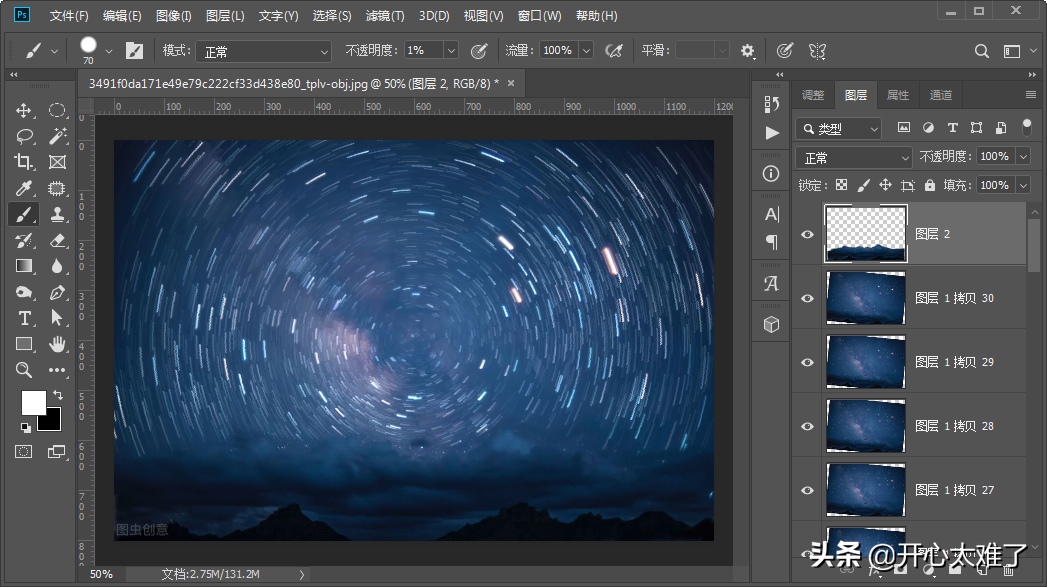Open the brush preset picker arrow

point(109,51)
